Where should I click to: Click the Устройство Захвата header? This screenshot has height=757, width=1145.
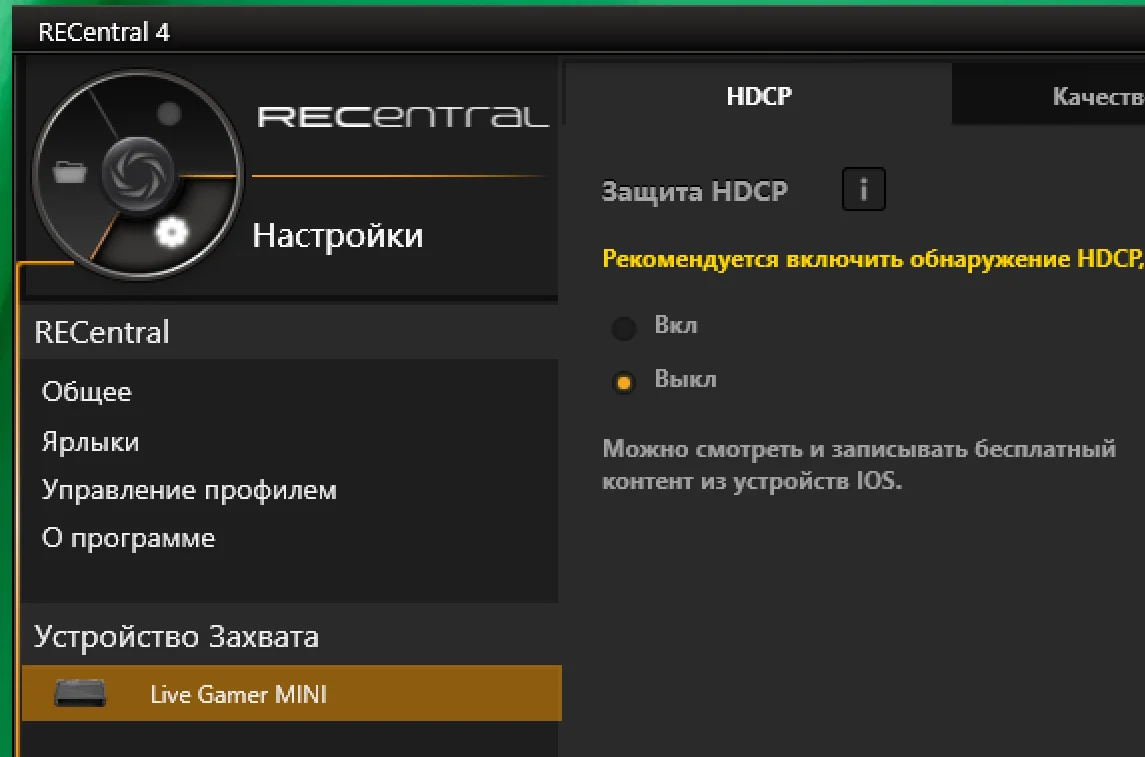pyautogui.click(x=177, y=637)
